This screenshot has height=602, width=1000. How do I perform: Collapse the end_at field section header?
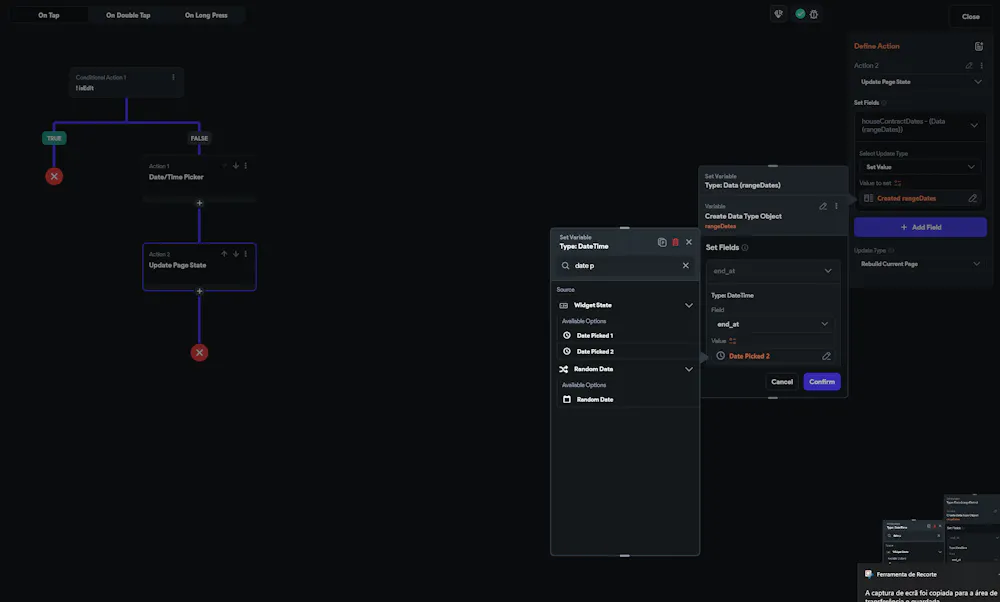(772, 271)
